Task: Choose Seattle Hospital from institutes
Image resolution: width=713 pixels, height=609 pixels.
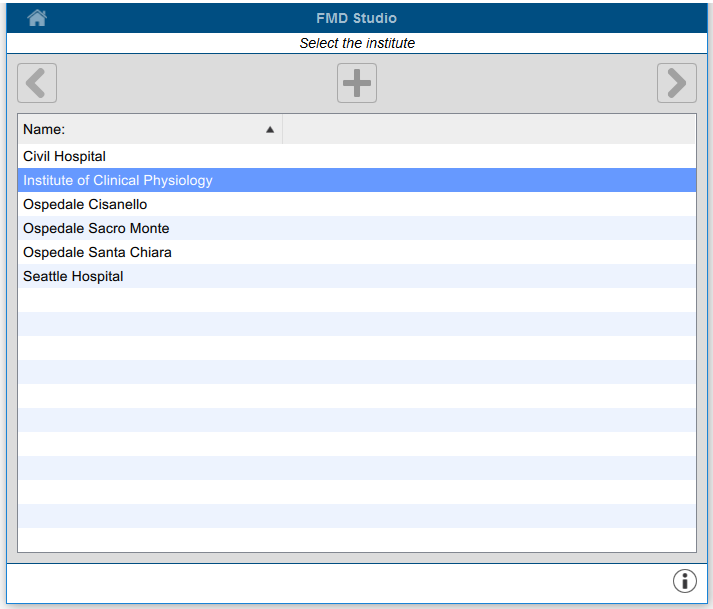Action: [73, 276]
